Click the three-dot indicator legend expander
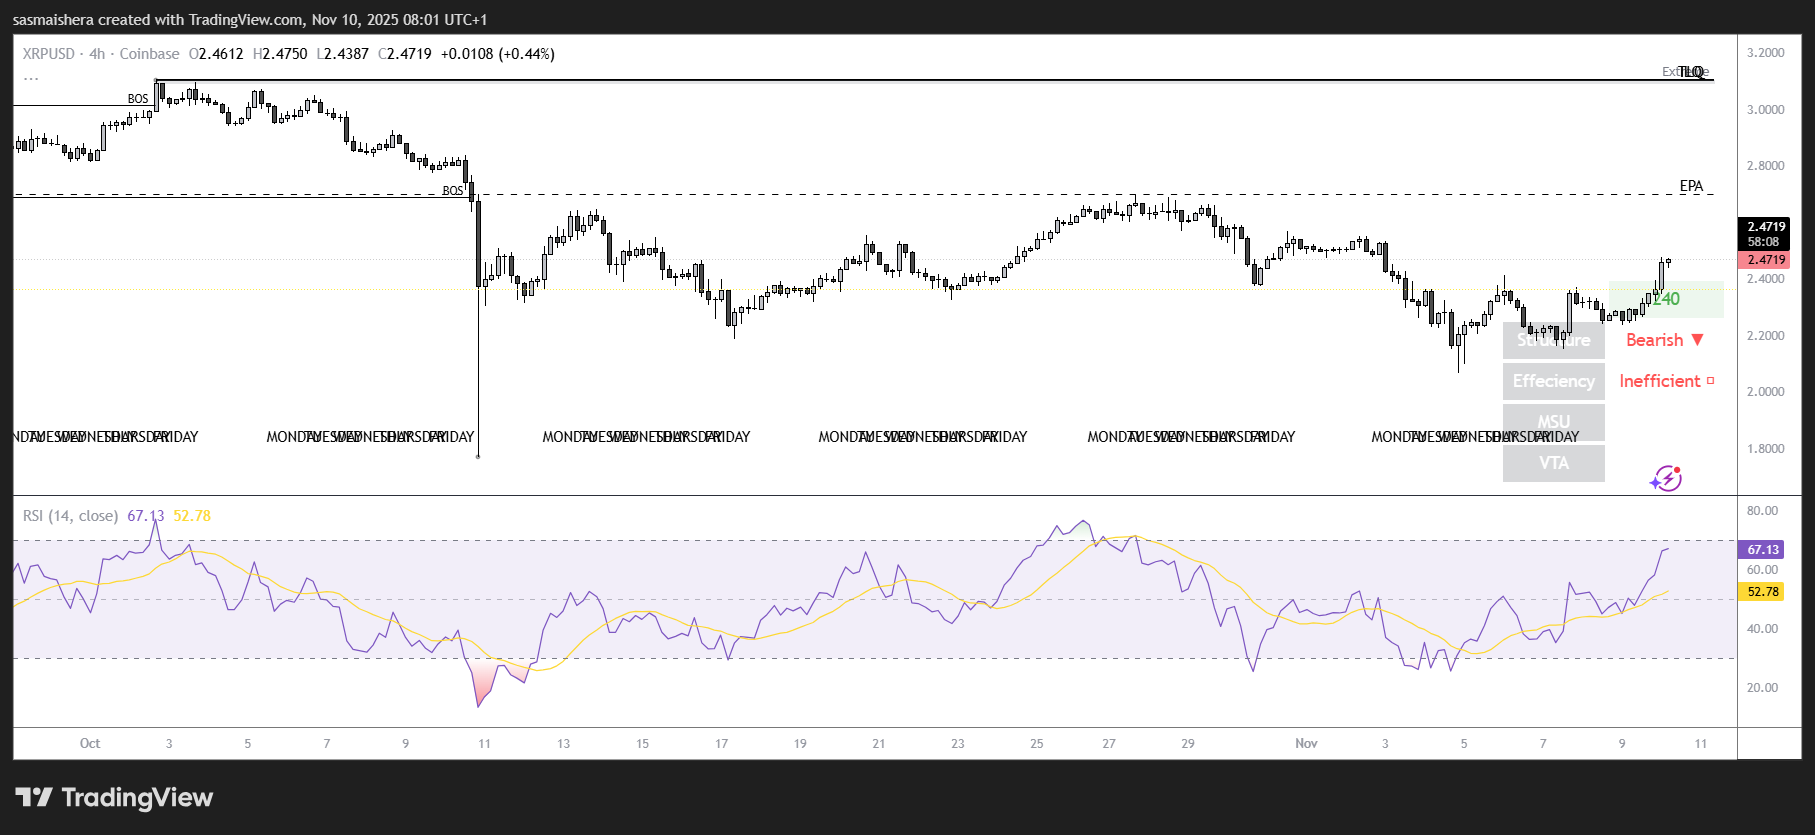 [x=31, y=76]
